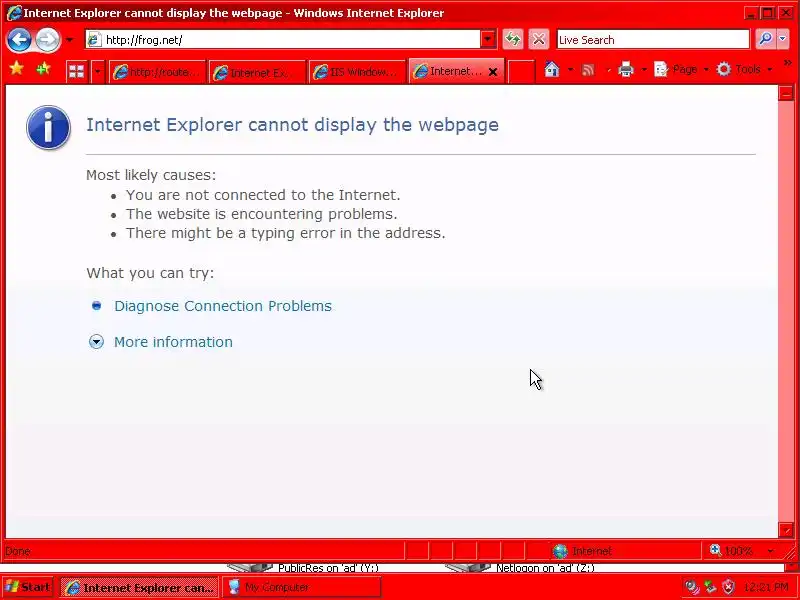The image size is (800, 600).
Task: Expand the More information section
Action: coord(173,342)
